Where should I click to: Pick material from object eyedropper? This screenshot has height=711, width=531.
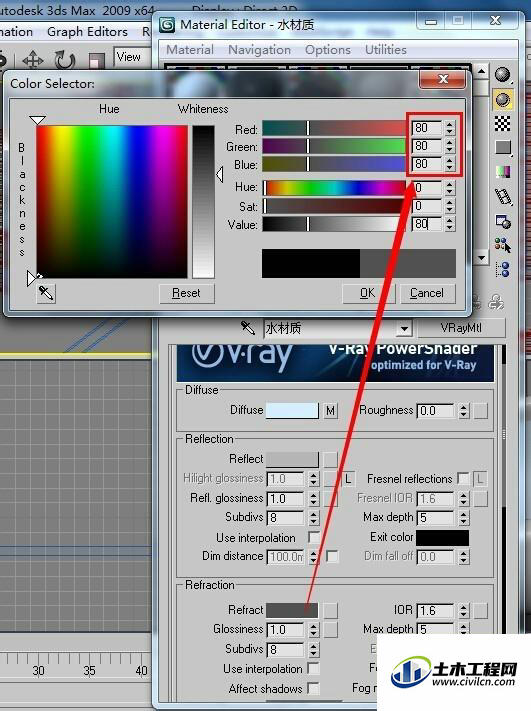click(248, 328)
